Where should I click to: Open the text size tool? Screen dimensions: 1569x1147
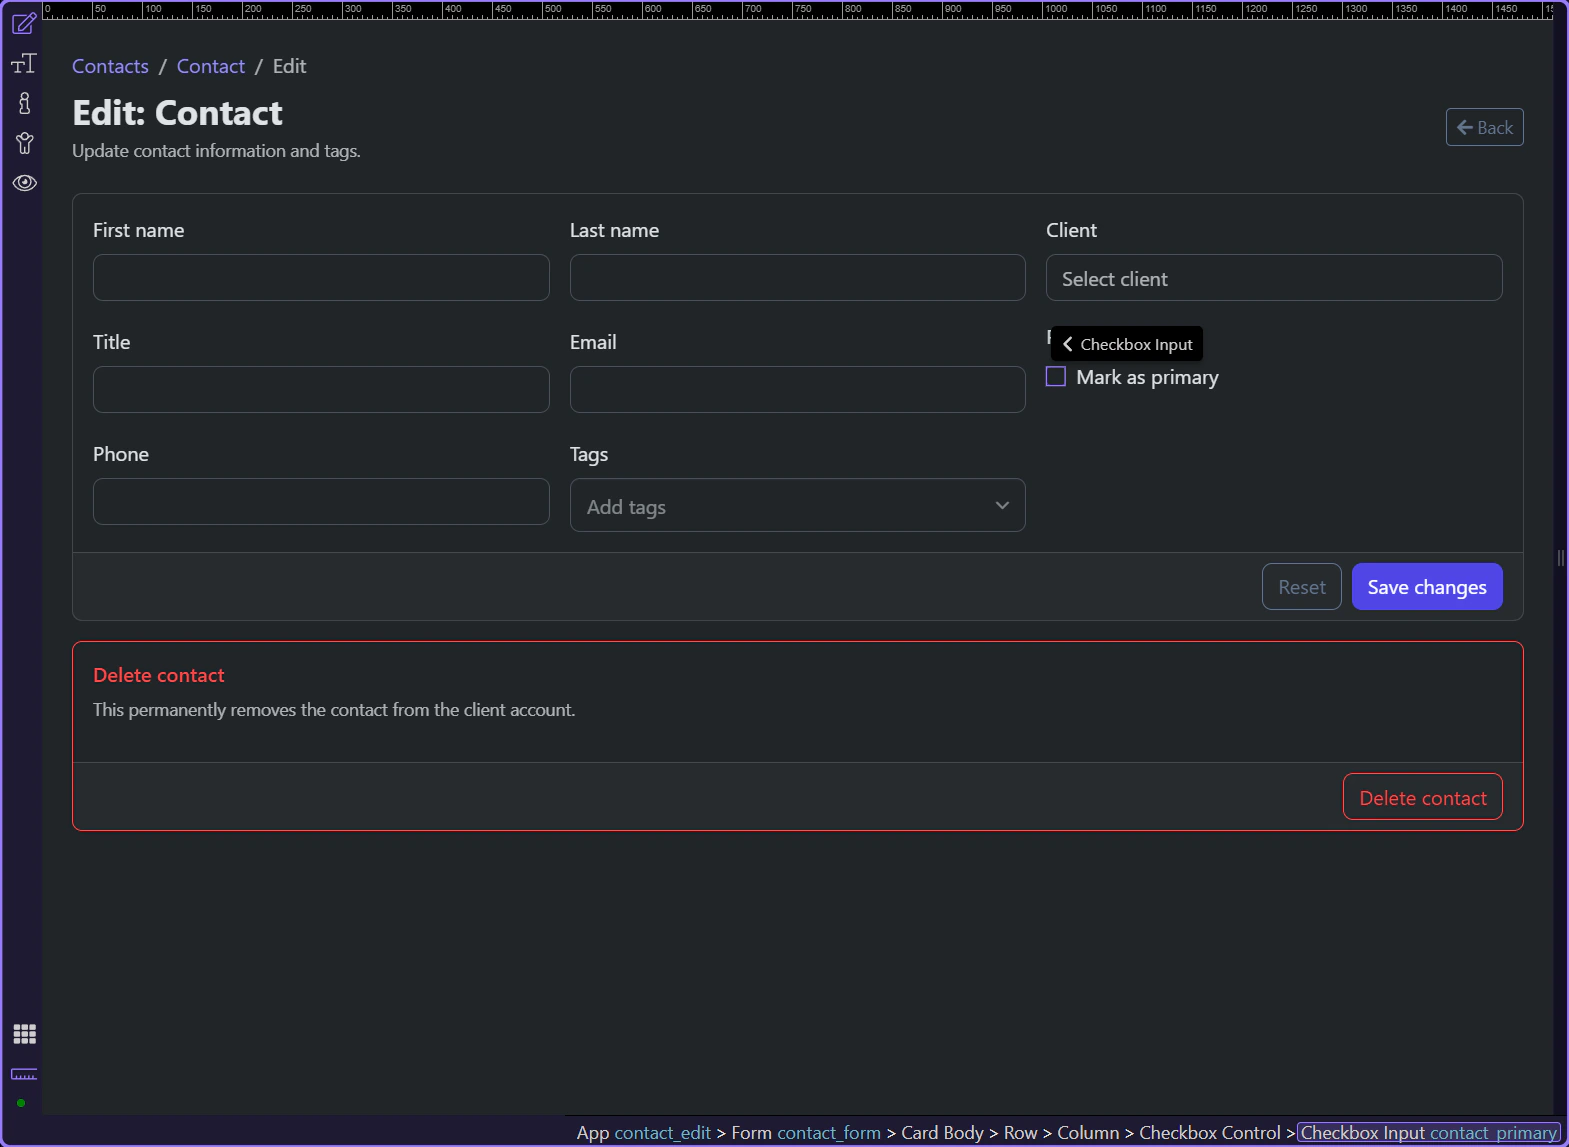(24, 64)
